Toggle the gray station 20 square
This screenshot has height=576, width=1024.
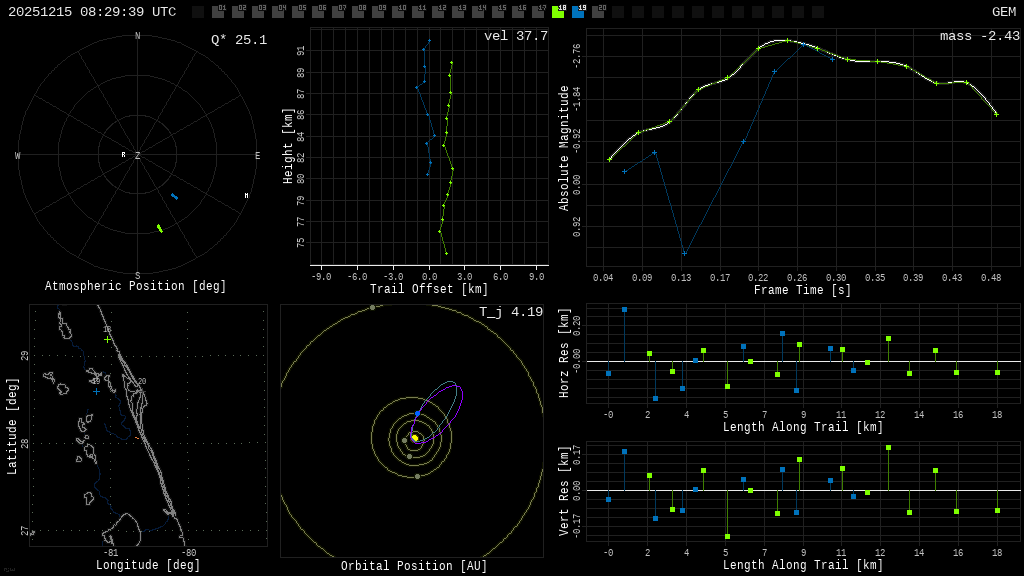(598, 11)
